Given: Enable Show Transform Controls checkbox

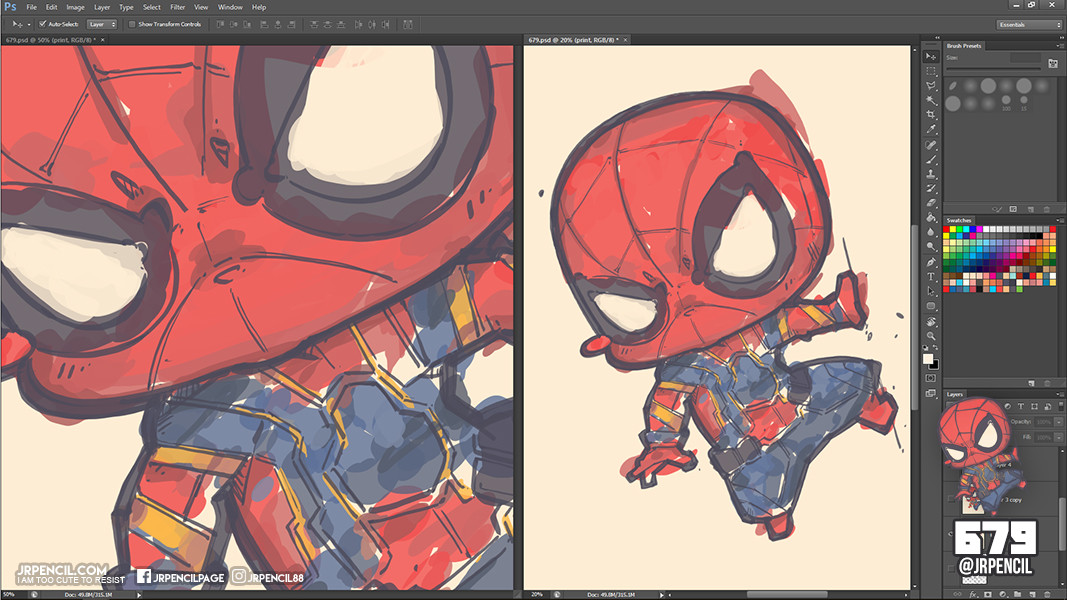Looking at the screenshot, I should [132, 24].
